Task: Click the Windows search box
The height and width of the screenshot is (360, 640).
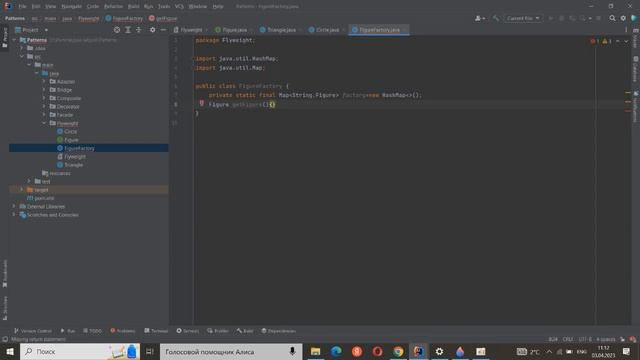Action: click(x=80, y=351)
